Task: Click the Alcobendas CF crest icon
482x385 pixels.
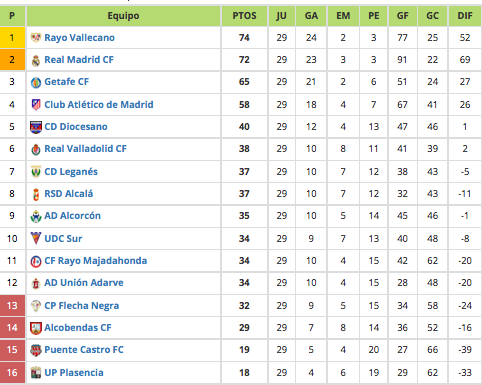Action: [x=36, y=328]
